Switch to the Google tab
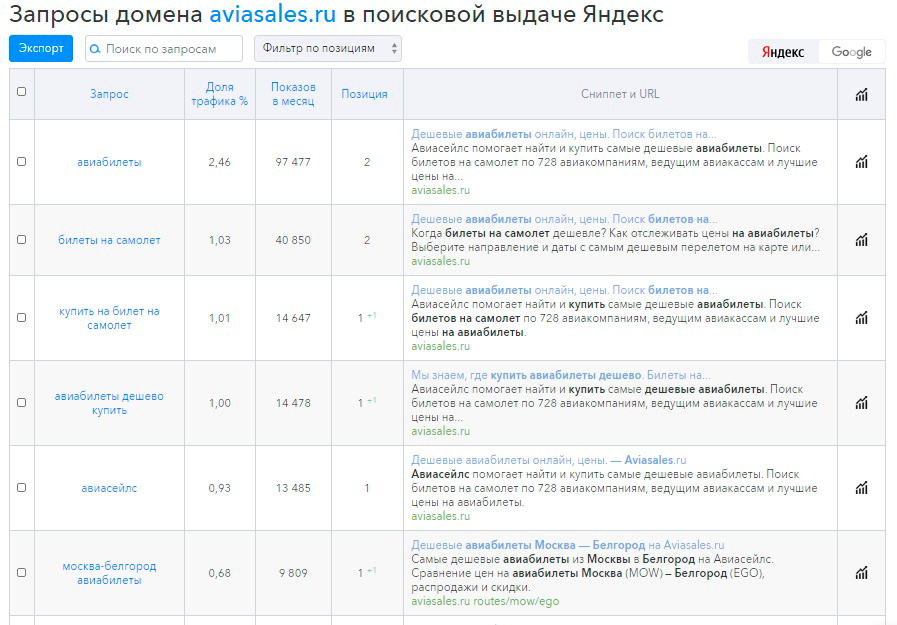The image size is (897, 625). pos(851,52)
